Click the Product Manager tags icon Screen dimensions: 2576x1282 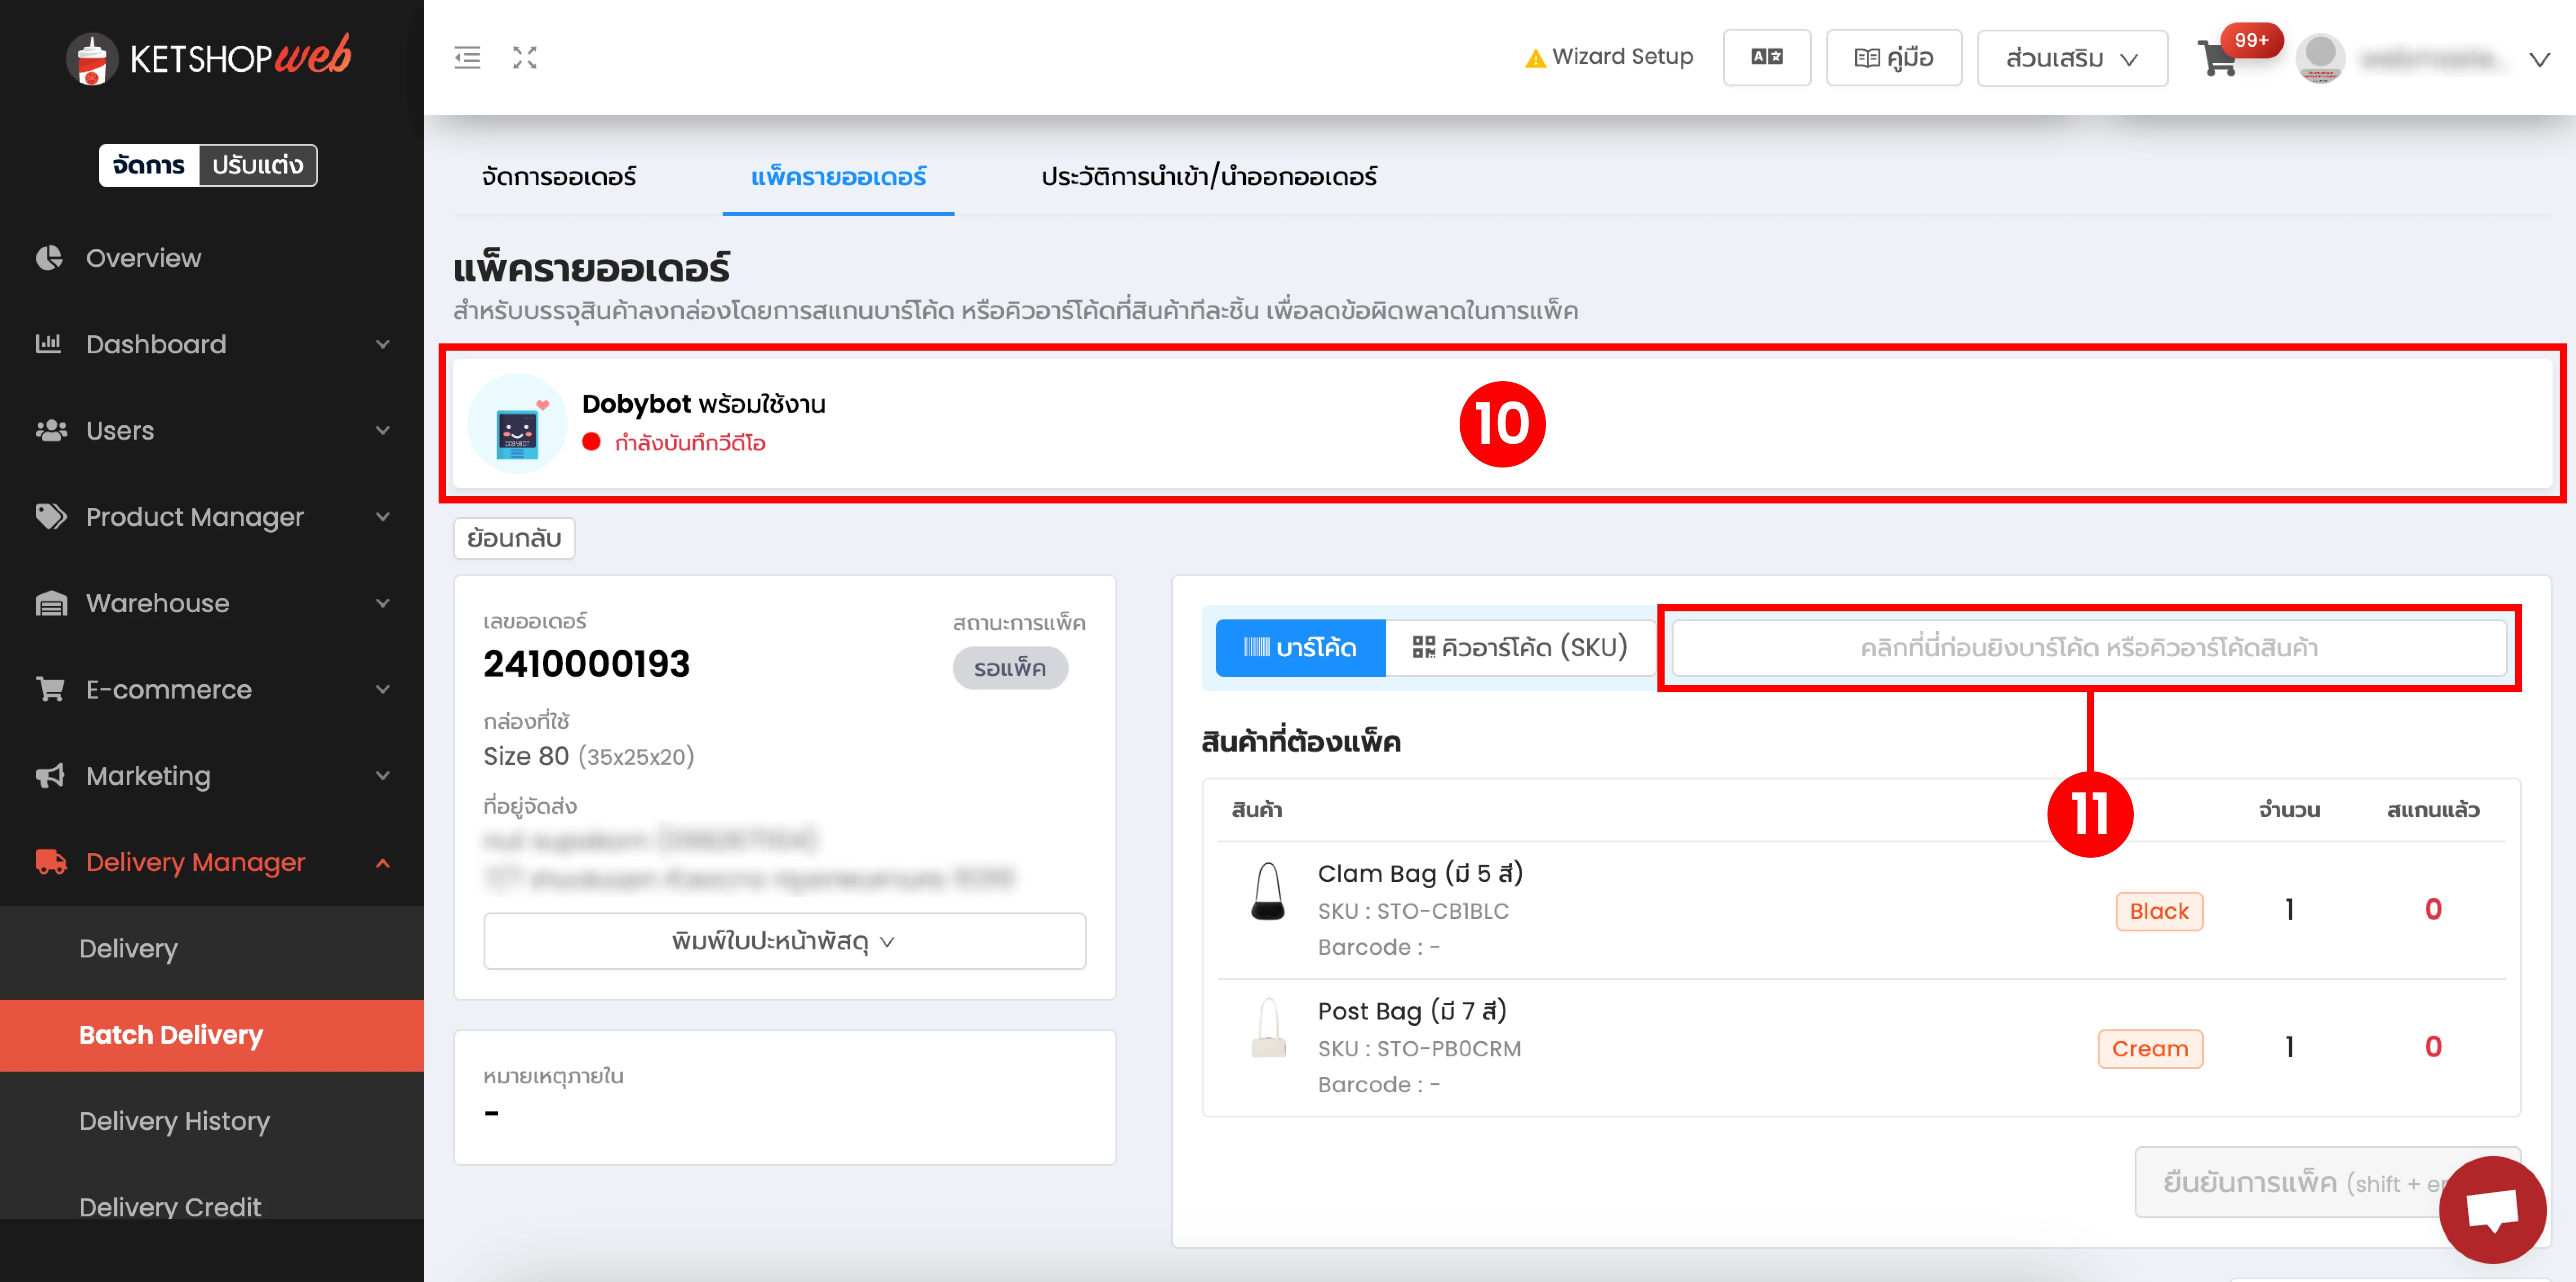point(51,517)
